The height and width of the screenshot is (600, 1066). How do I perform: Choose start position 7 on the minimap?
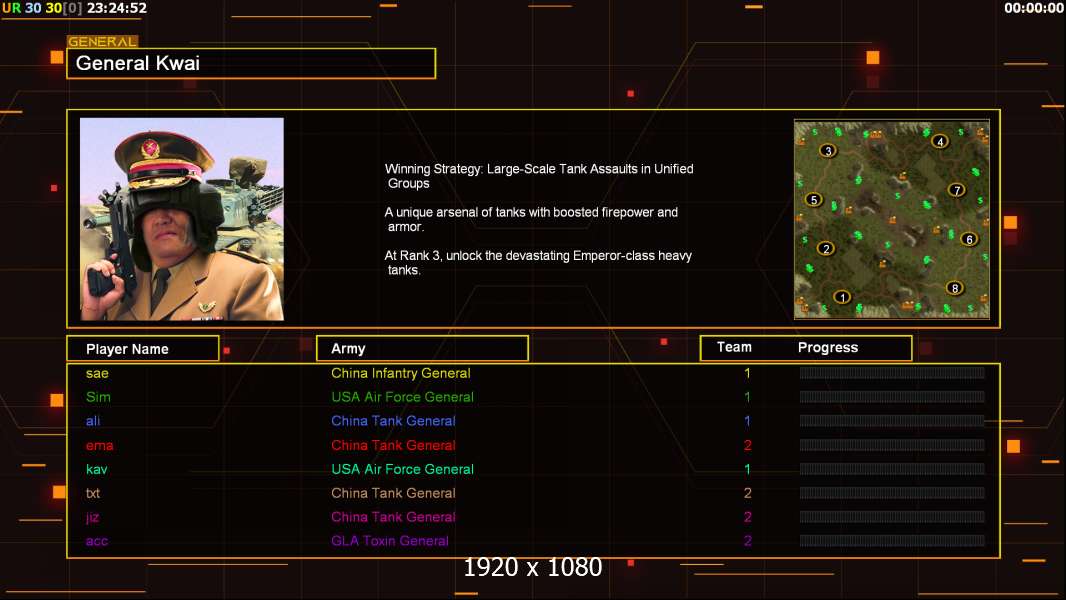coord(957,190)
